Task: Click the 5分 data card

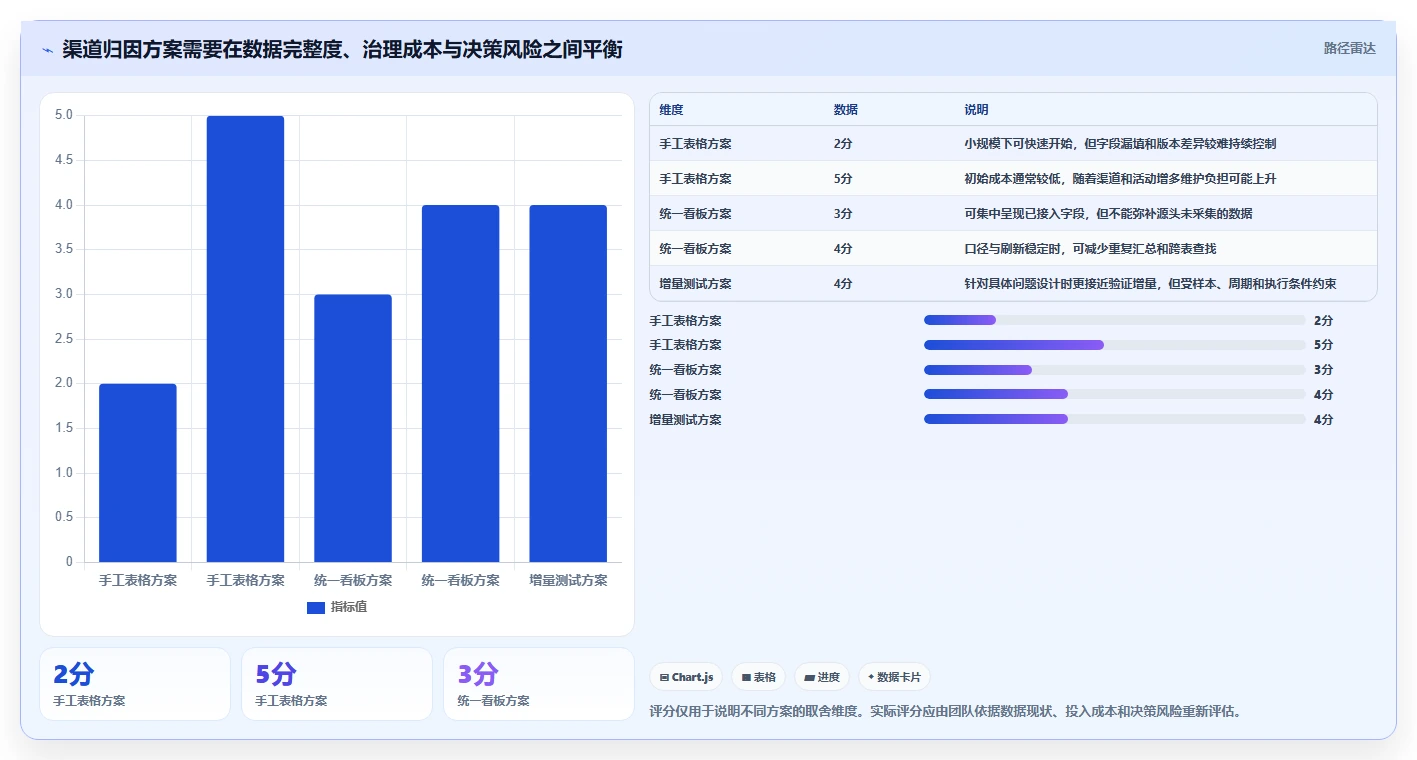Action: click(x=337, y=684)
